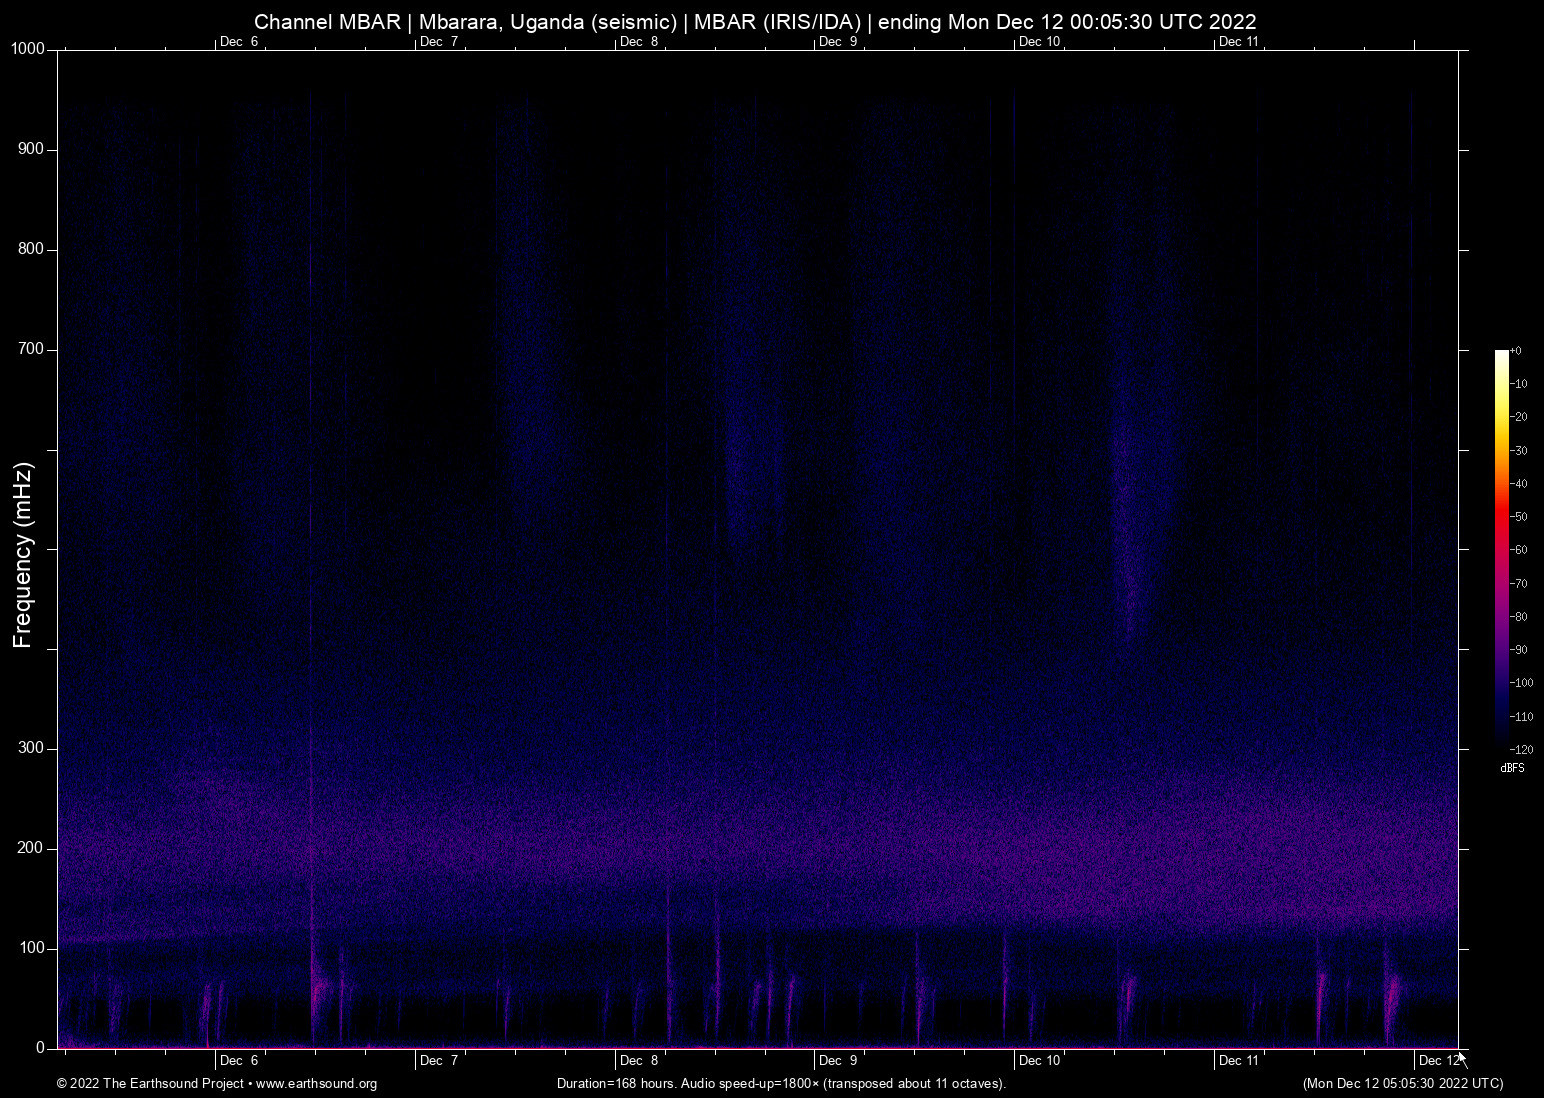Viewport: 1544px width, 1098px height.
Task: Select the "Dec 9" label on the top axis
Action: coord(836,42)
